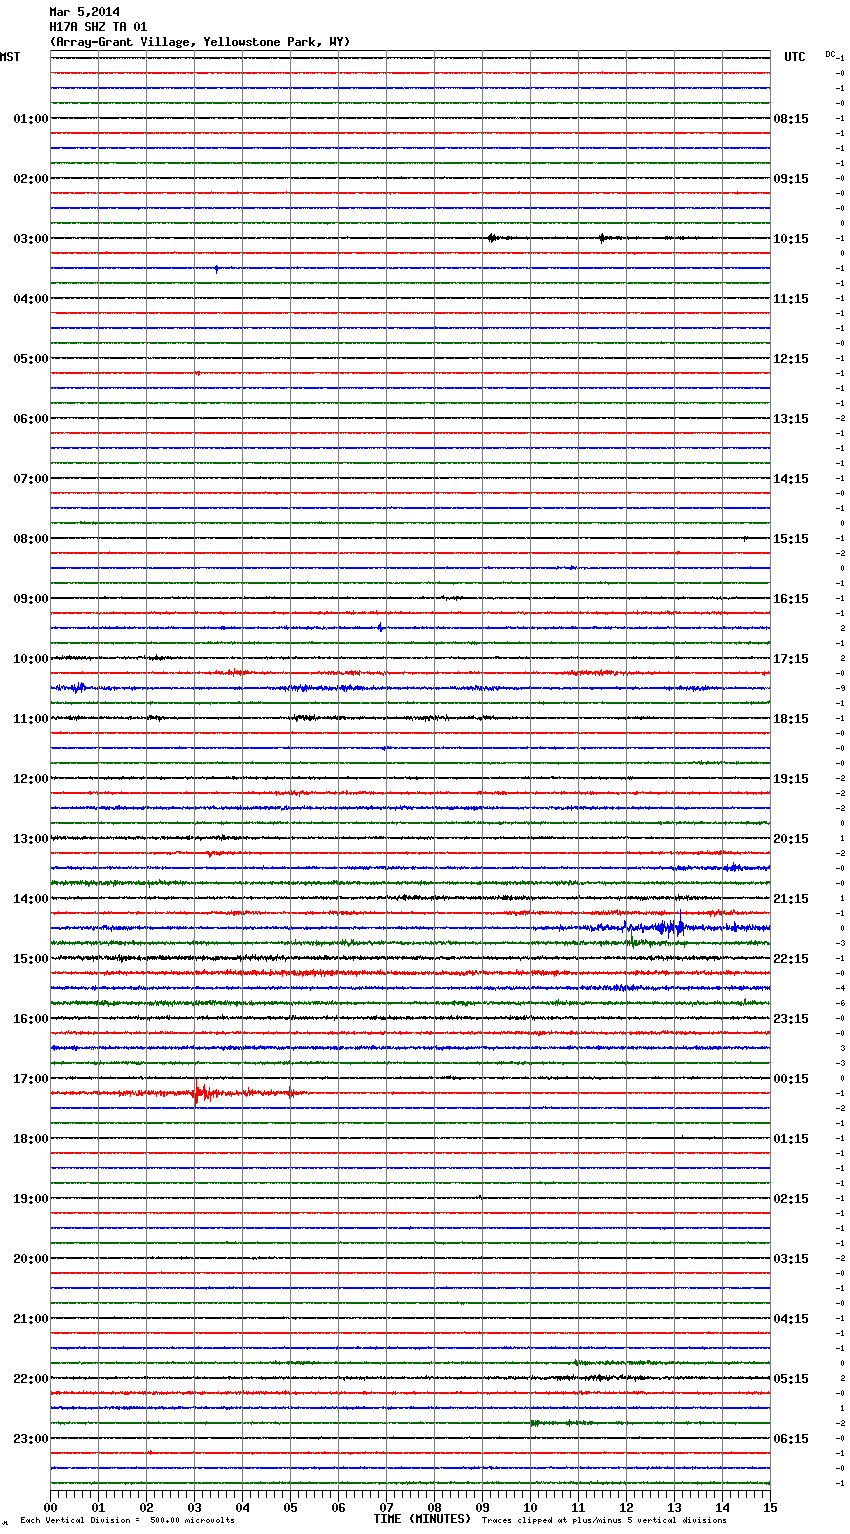This screenshot has height=1534, width=850.
Task: Click the TIME (MINUTES) axis label
Action: click(422, 1519)
